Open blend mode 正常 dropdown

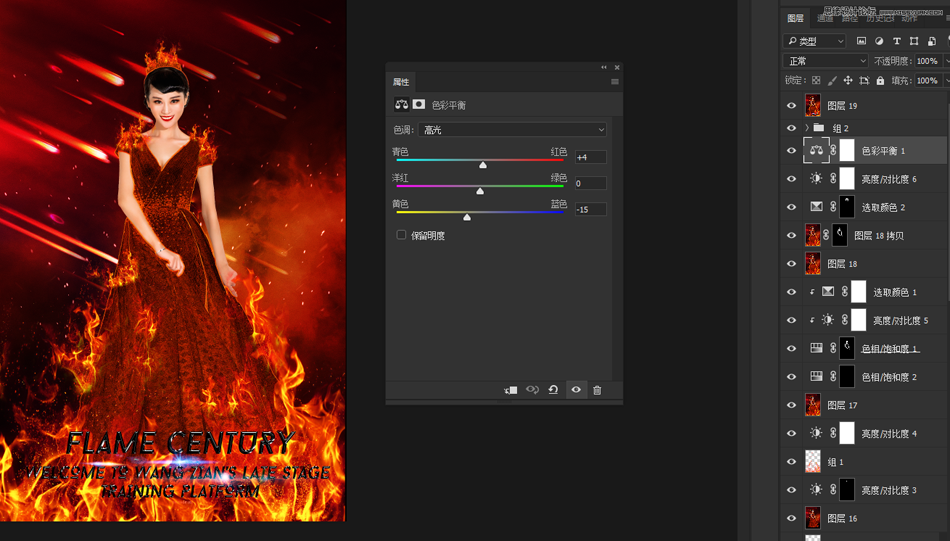coord(826,61)
